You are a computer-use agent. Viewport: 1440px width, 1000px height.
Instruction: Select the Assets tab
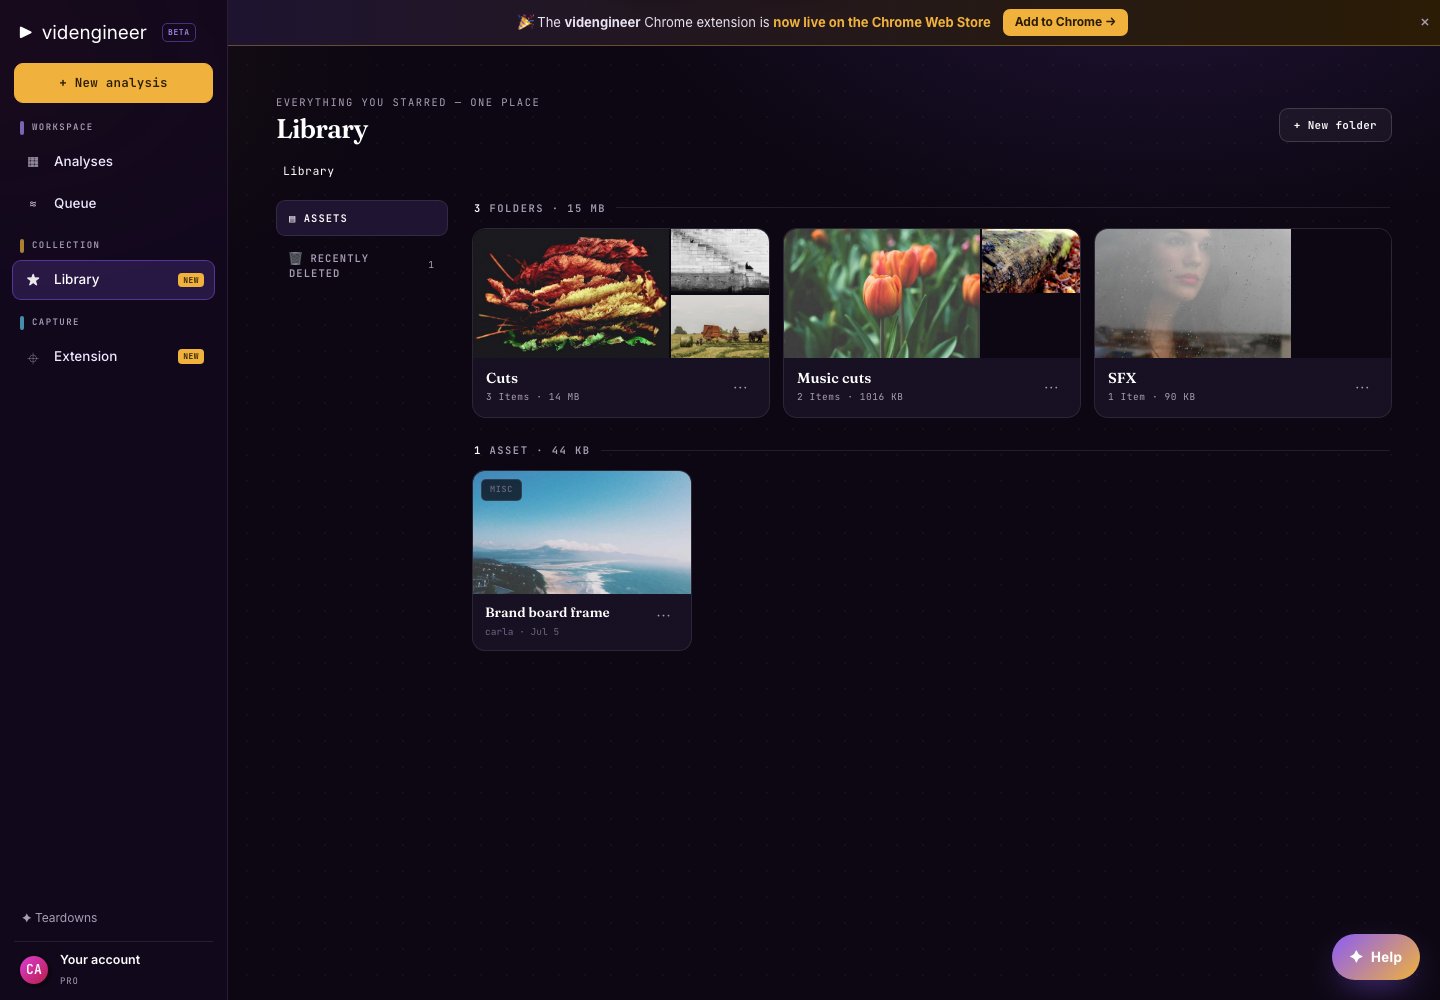(362, 218)
